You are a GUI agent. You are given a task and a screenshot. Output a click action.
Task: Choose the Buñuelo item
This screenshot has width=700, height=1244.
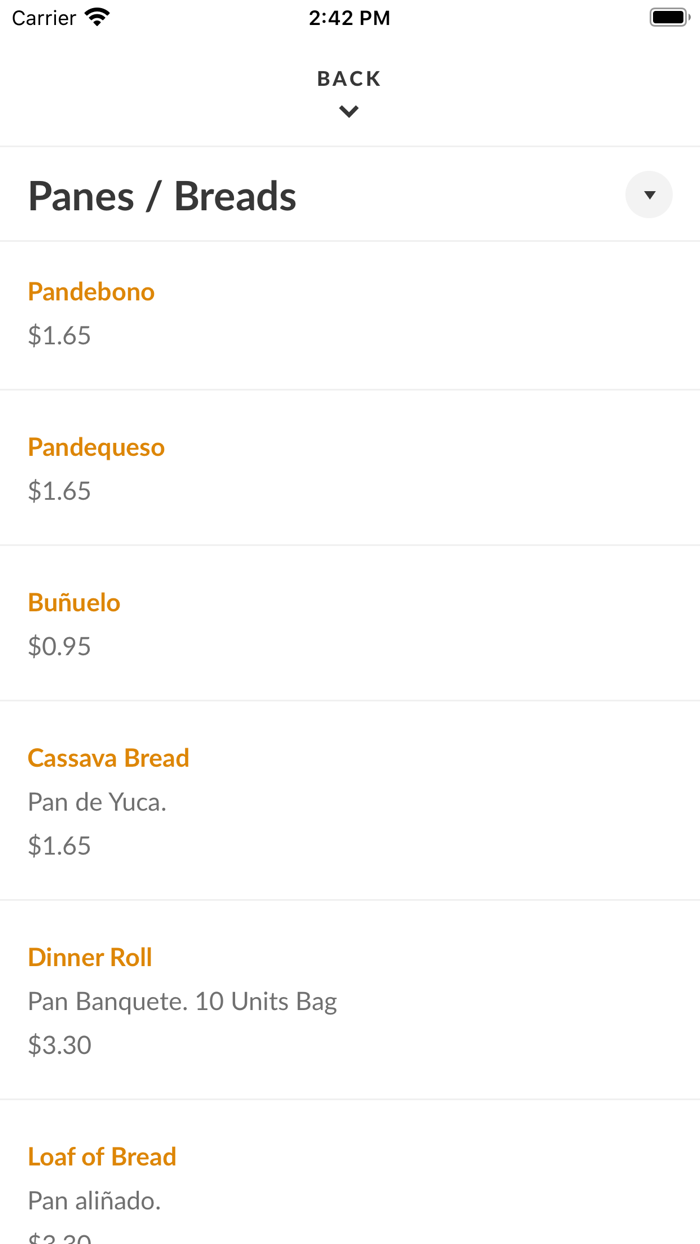(74, 603)
